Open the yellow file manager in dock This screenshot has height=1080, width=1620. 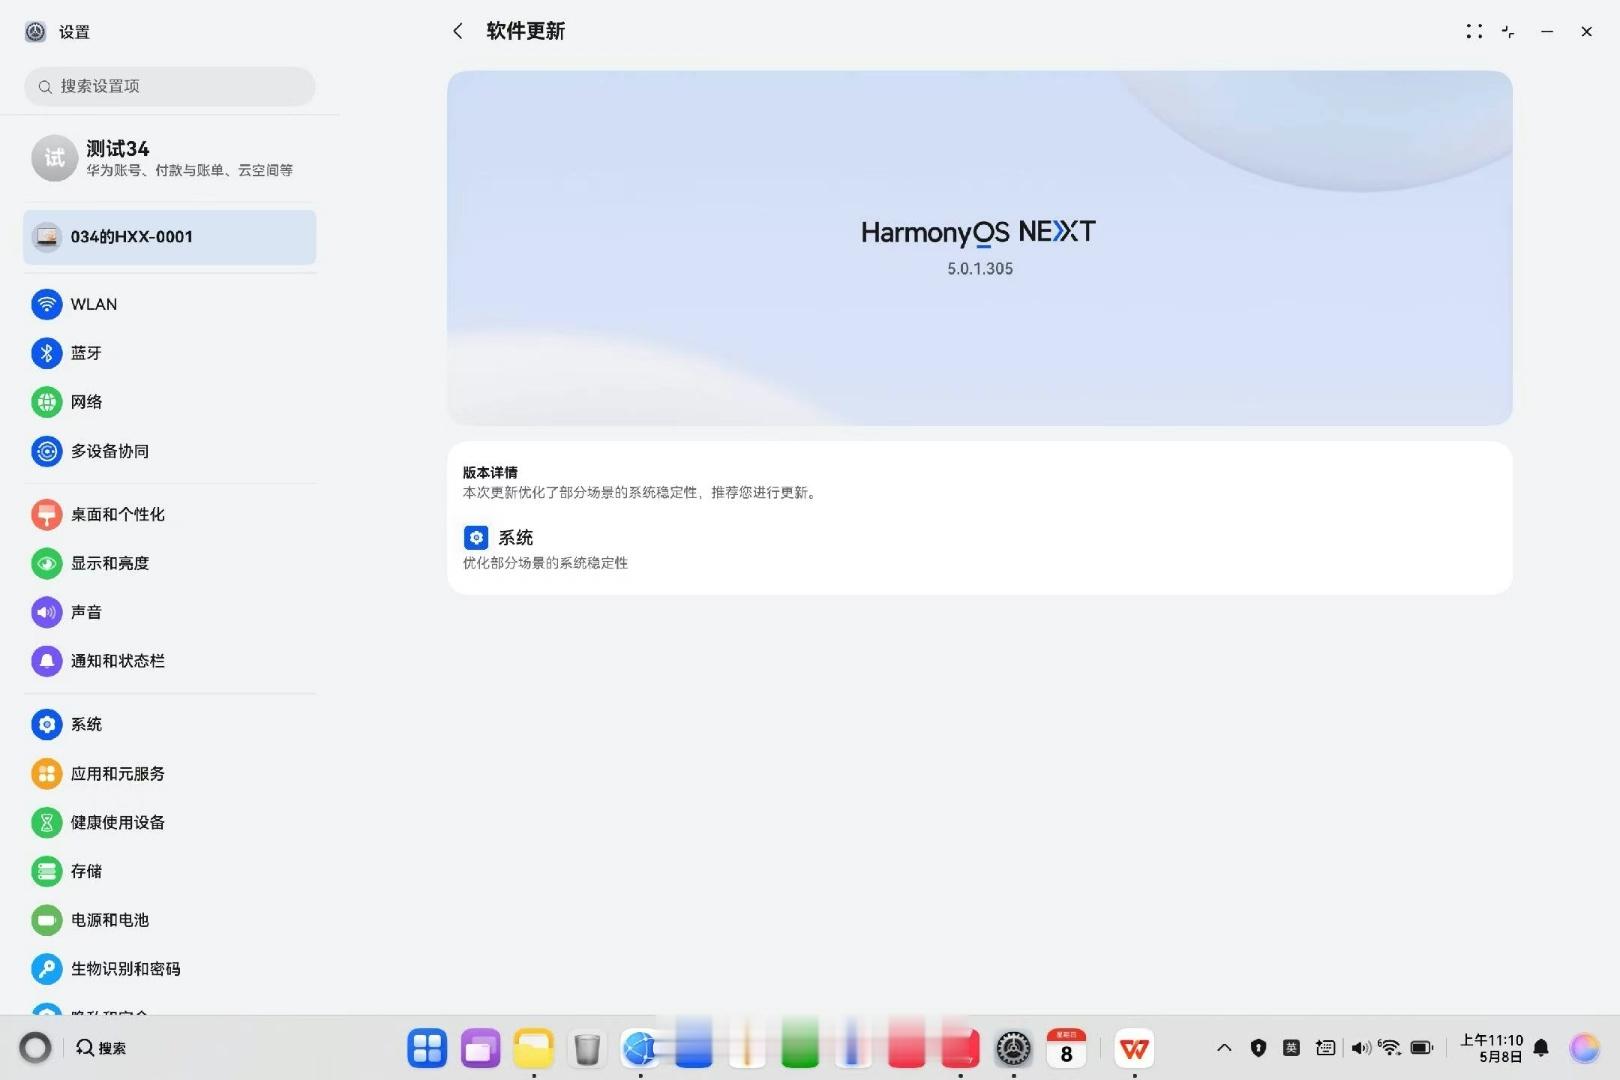(534, 1048)
